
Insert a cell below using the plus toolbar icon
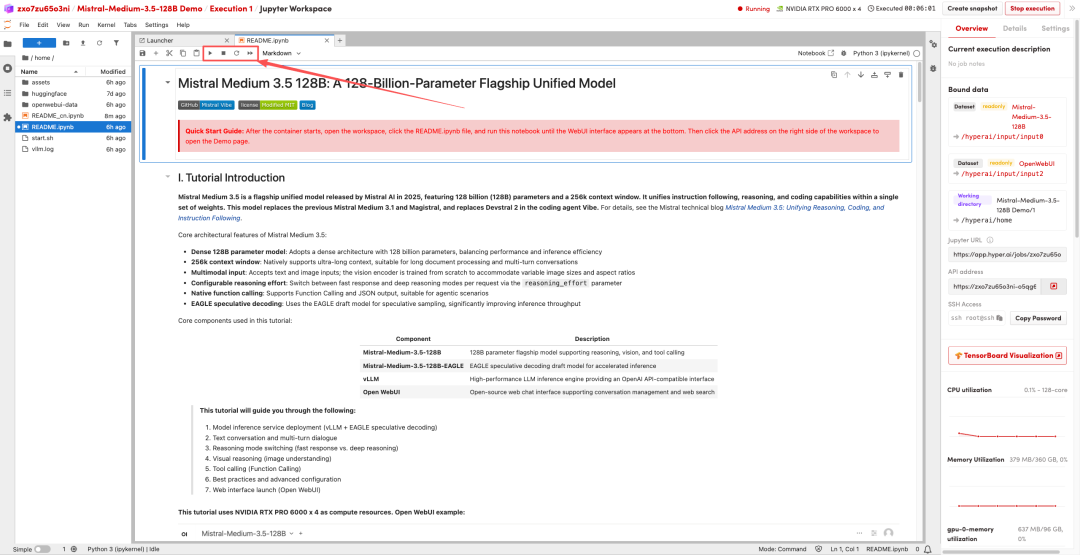tap(156, 53)
